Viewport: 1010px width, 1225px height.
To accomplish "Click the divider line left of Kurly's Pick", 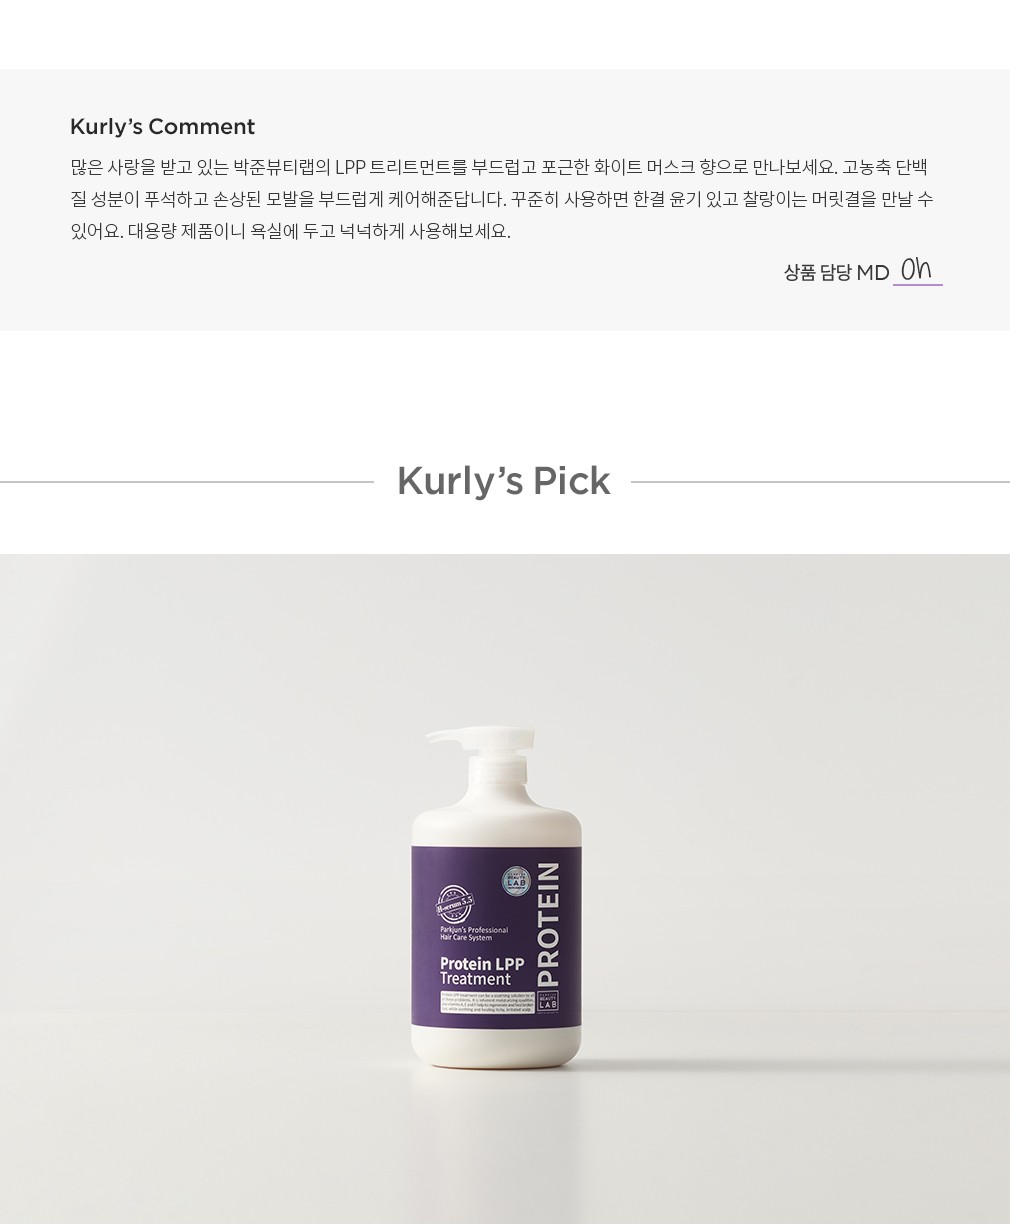I will click(187, 482).
